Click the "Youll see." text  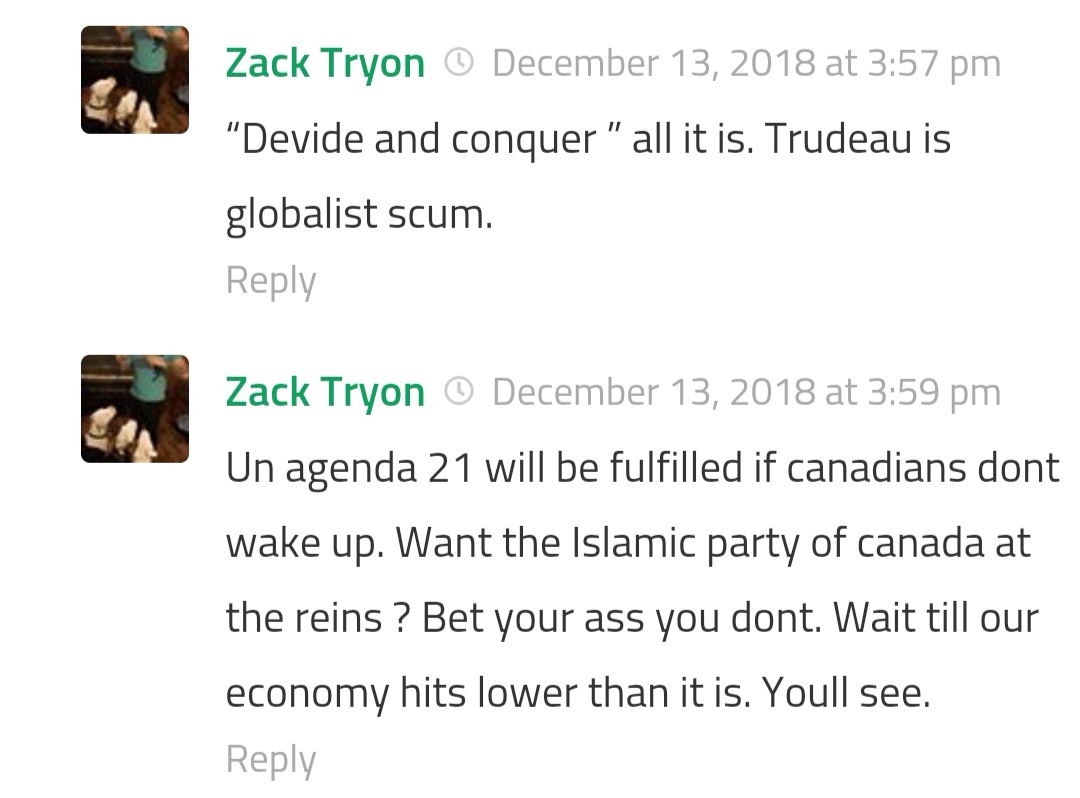(x=846, y=694)
